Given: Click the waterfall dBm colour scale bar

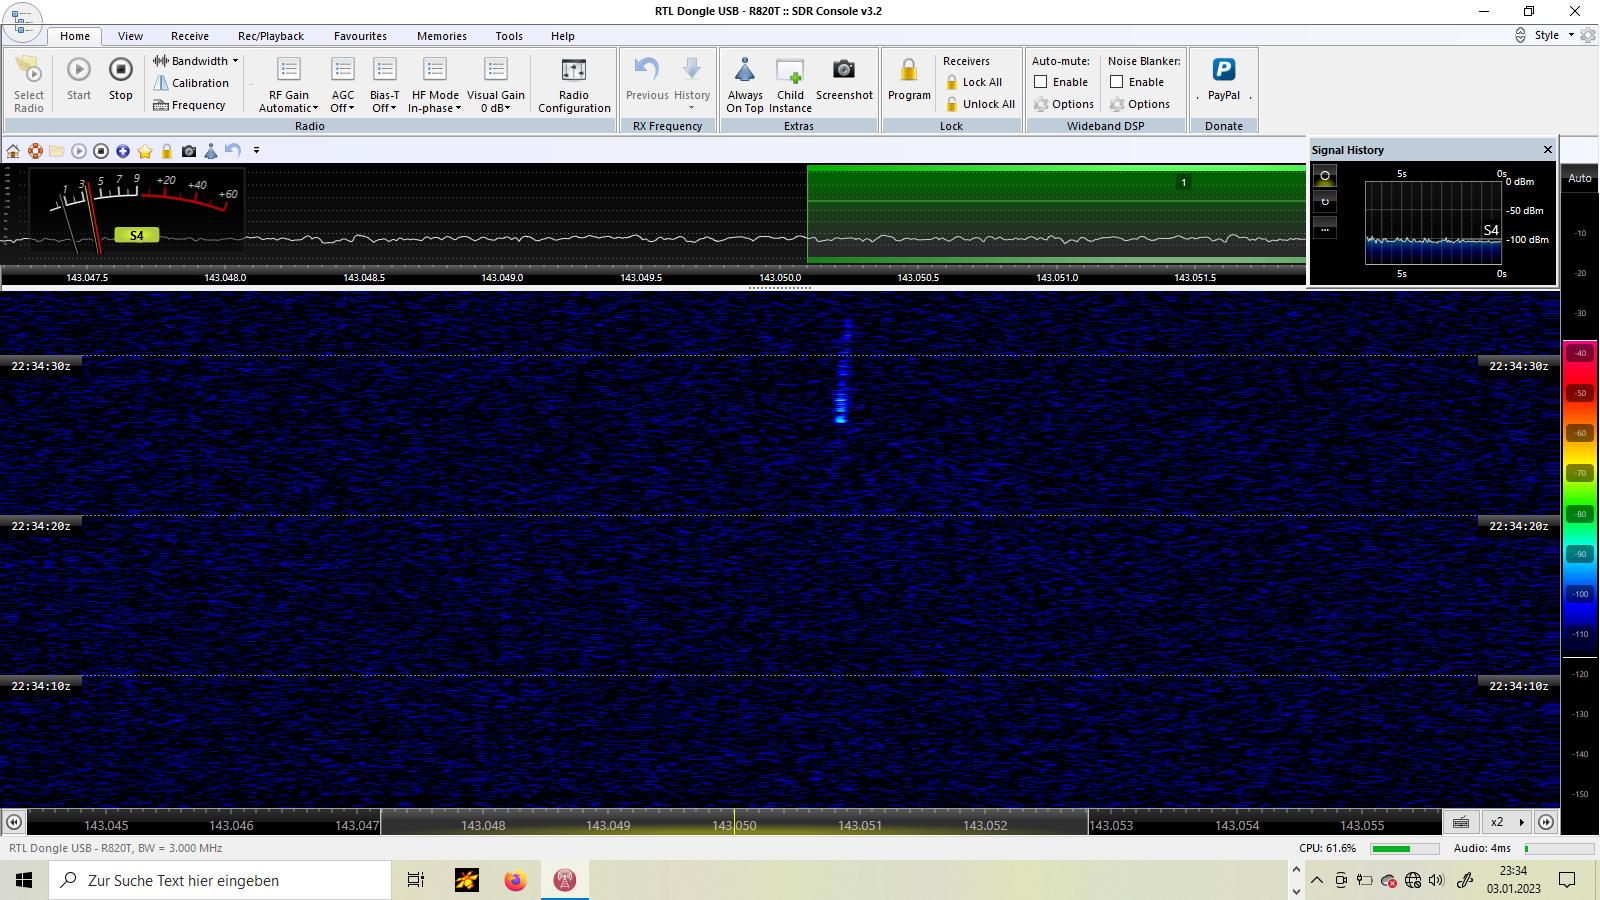Looking at the screenshot, I should click(1579, 498).
